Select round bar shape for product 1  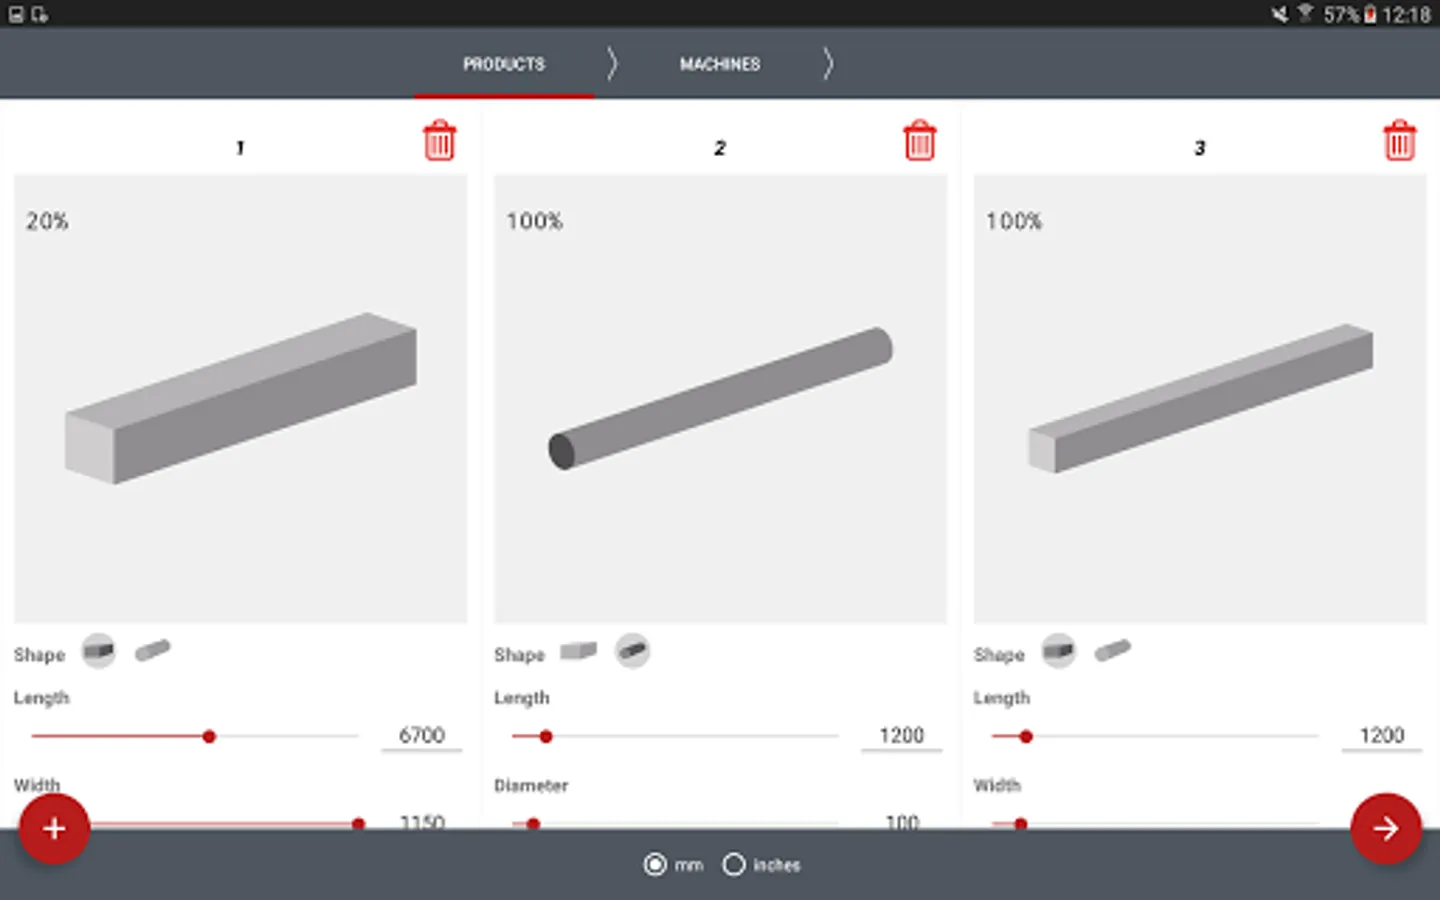[153, 651]
